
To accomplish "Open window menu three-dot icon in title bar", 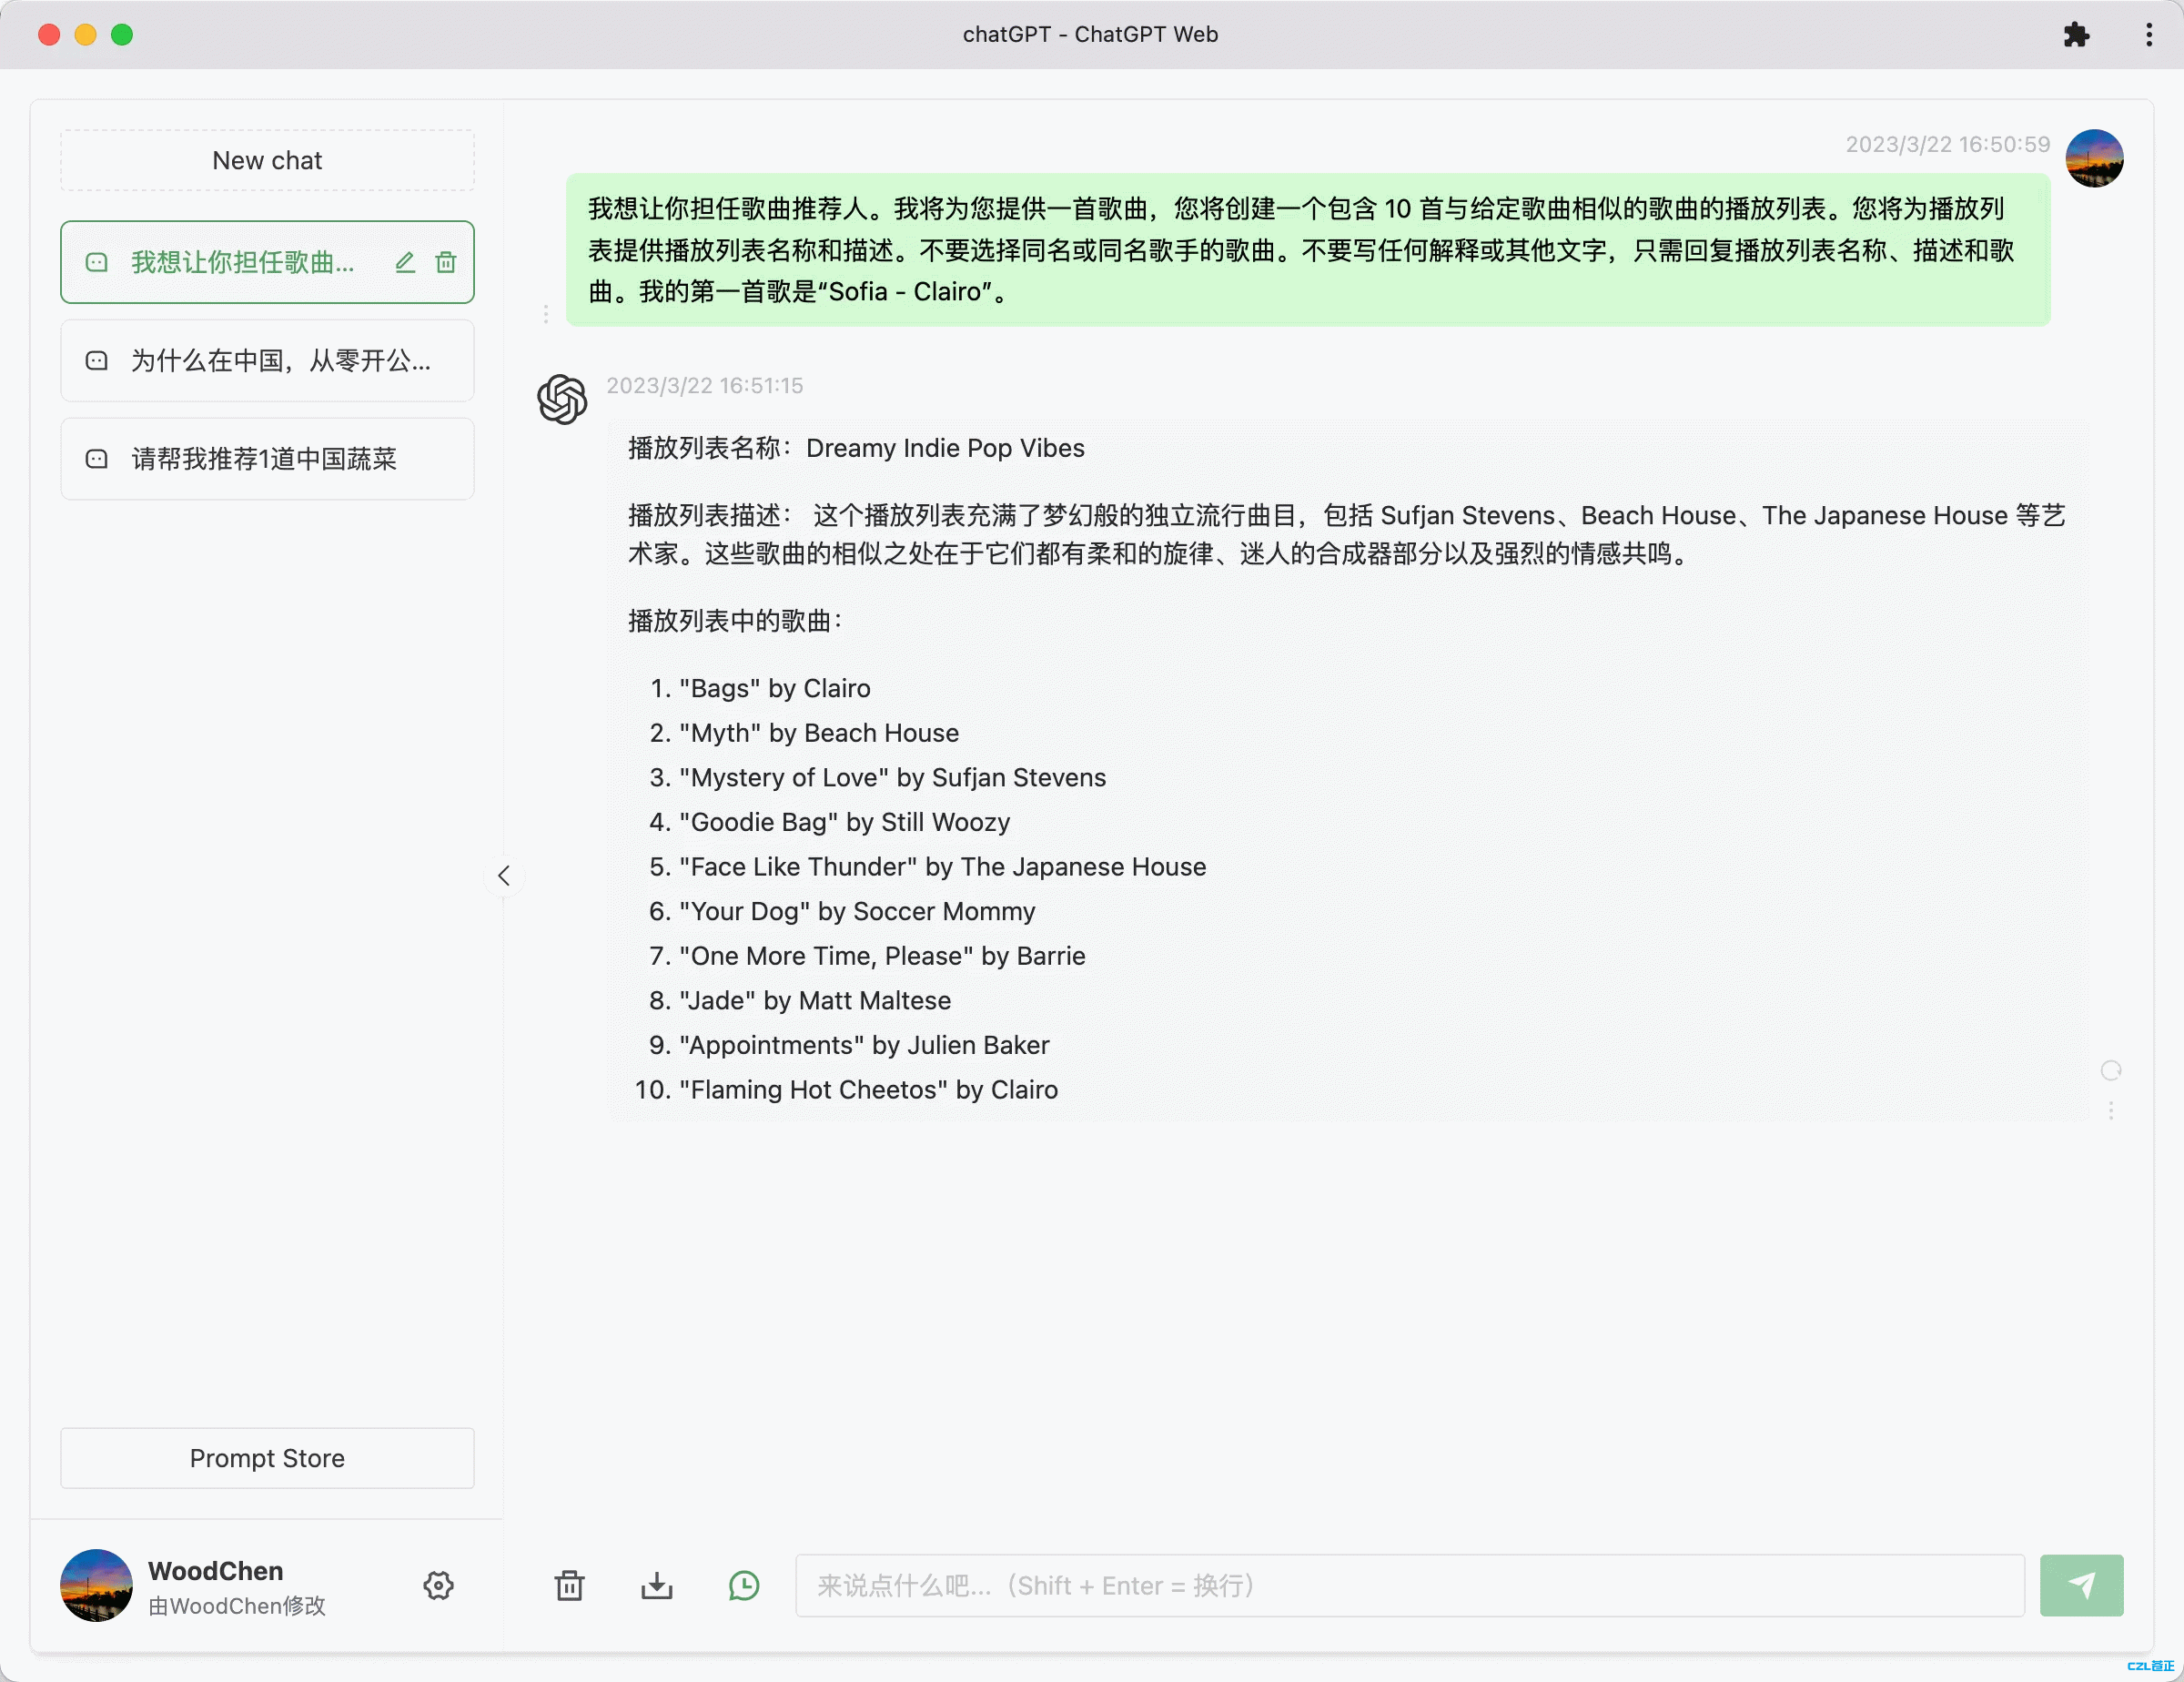I will click(2148, 34).
